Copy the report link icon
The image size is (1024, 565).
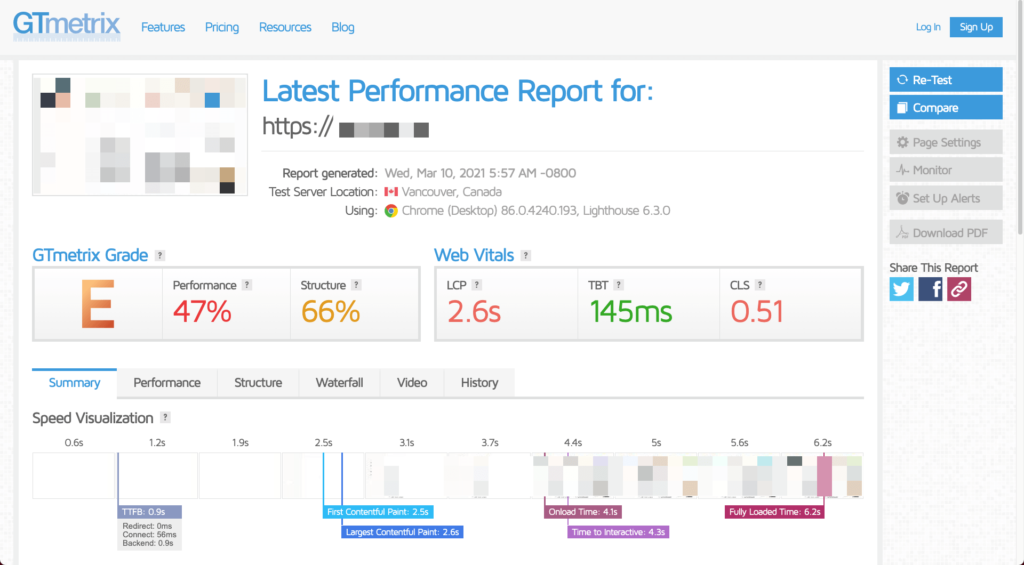[959, 289]
